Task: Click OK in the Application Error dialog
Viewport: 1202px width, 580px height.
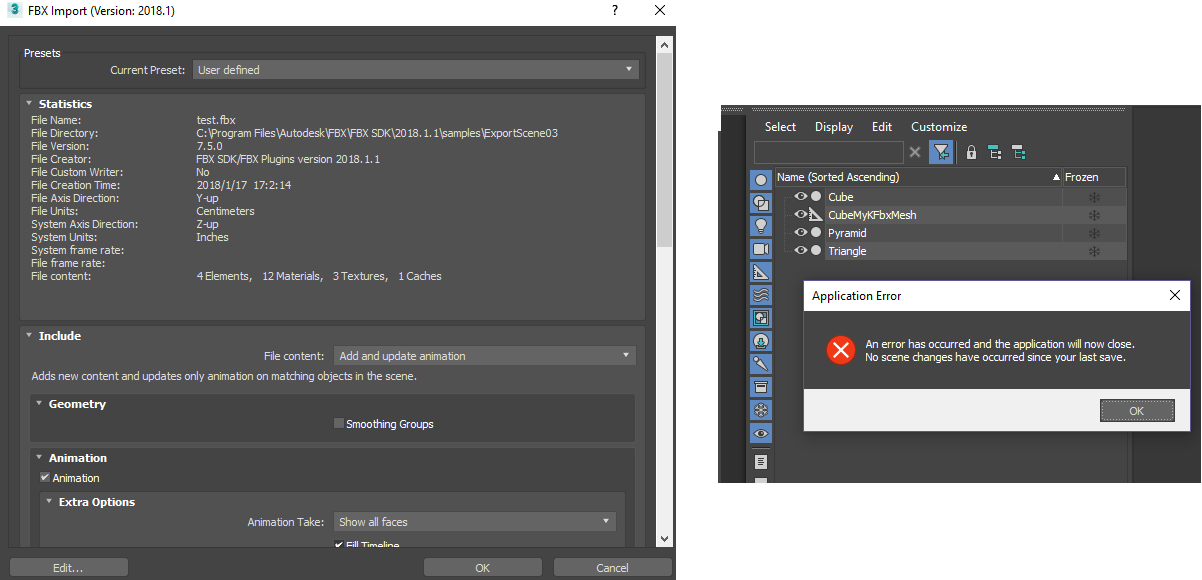Action: pos(1136,411)
